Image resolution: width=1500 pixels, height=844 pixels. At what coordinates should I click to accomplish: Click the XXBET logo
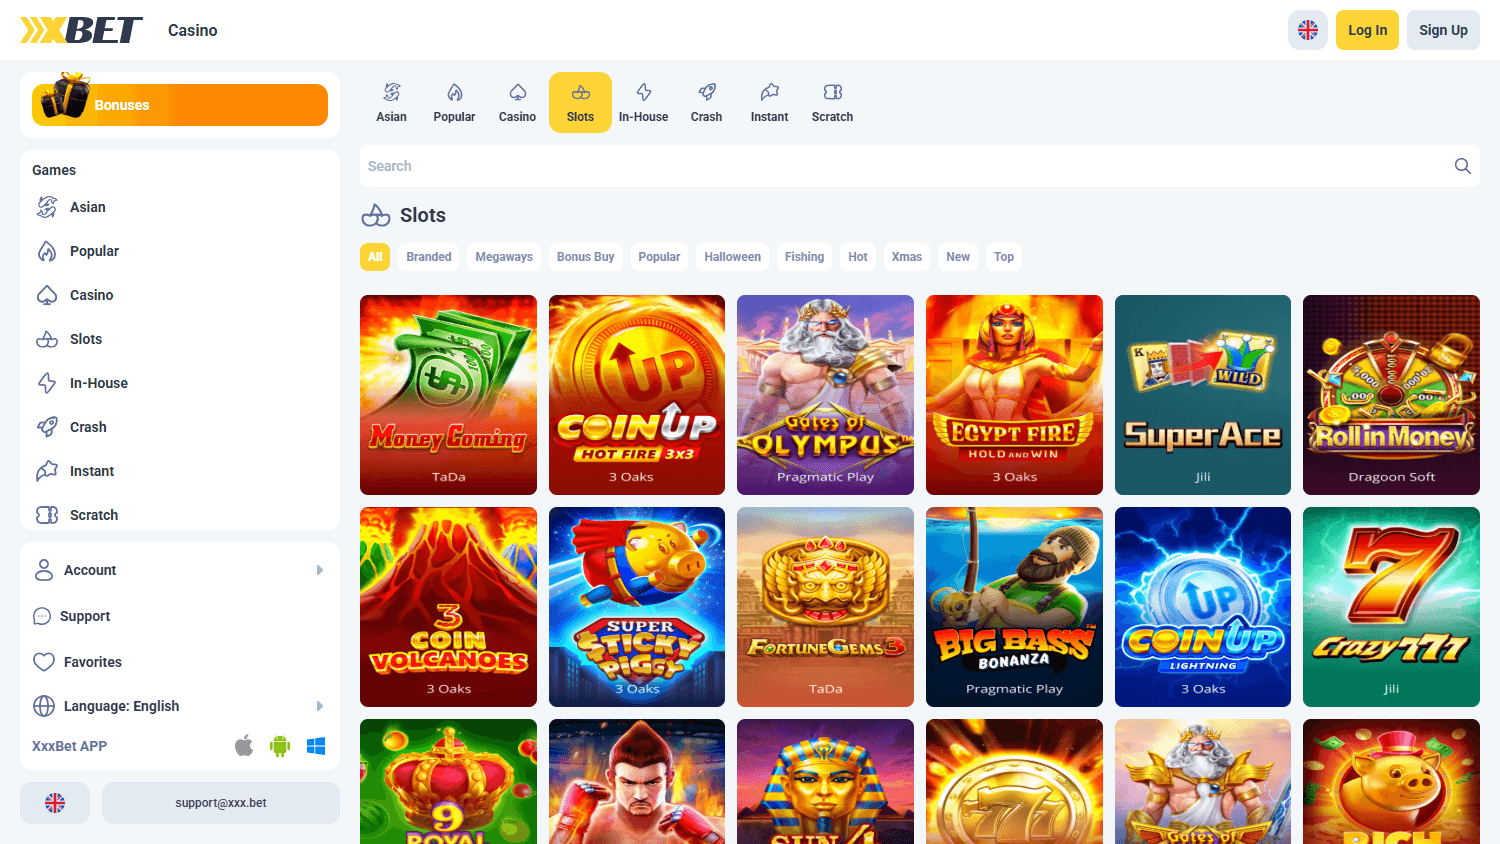tap(82, 30)
